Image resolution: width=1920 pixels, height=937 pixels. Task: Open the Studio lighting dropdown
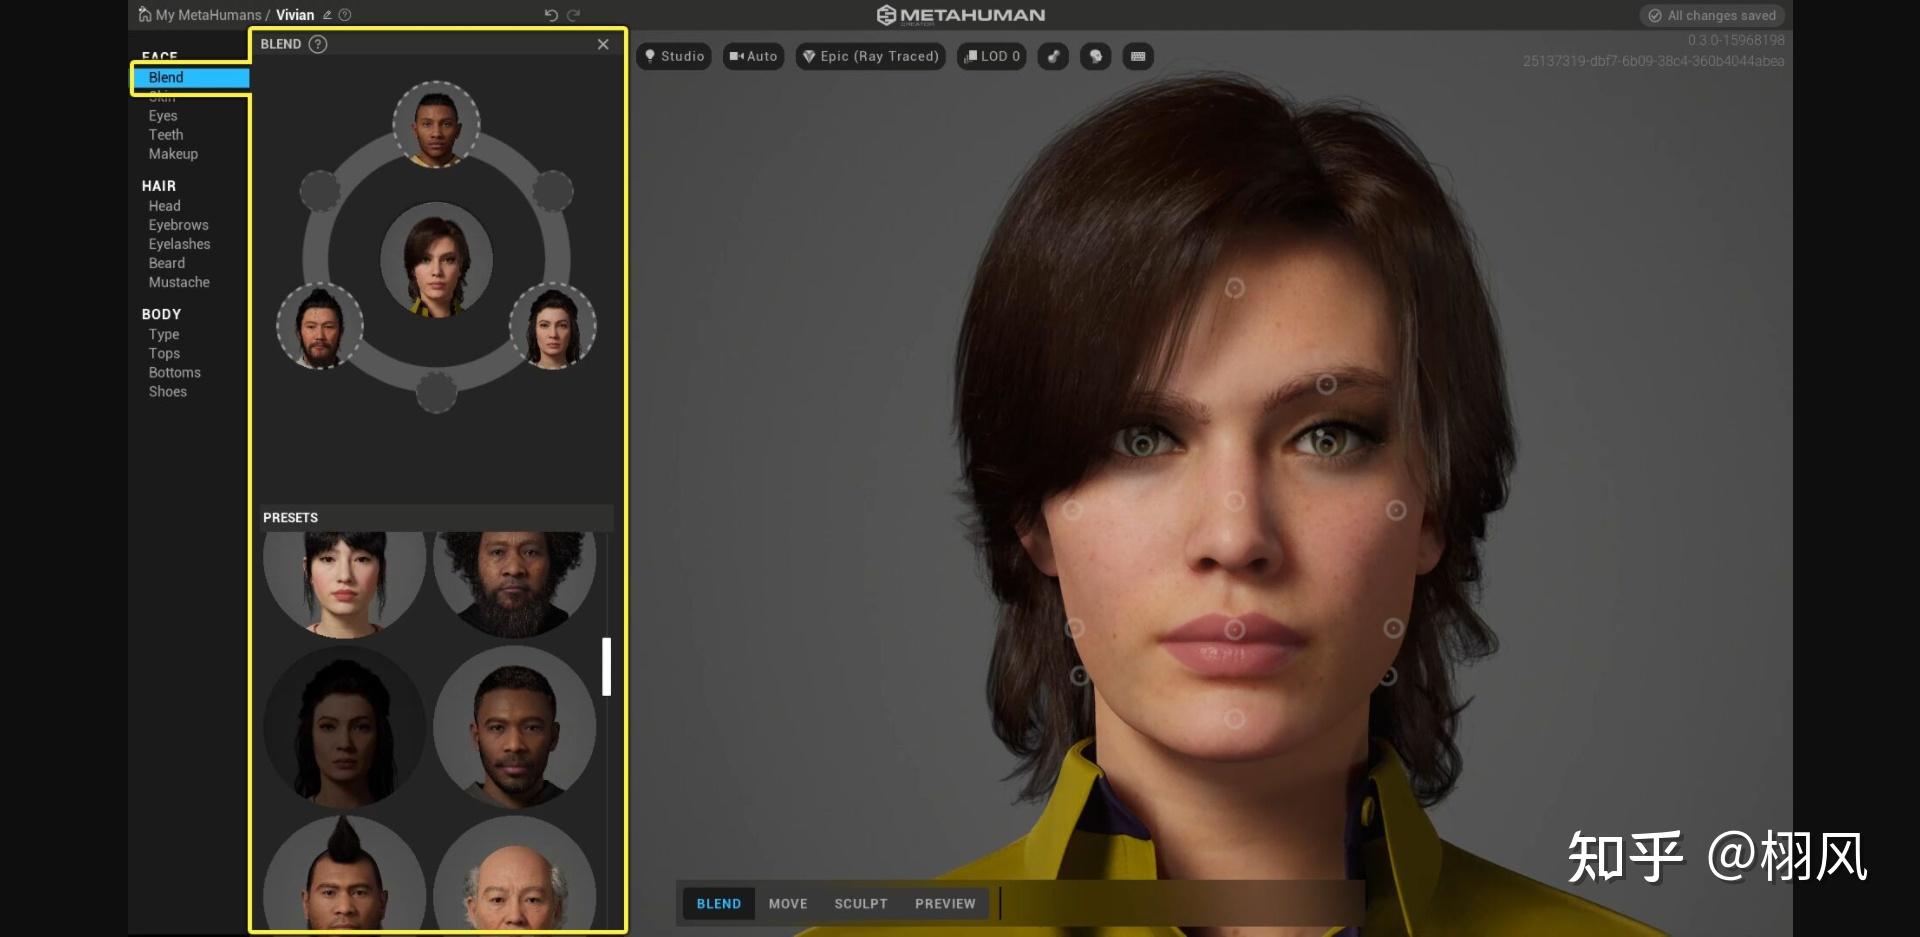coord(674,56)
